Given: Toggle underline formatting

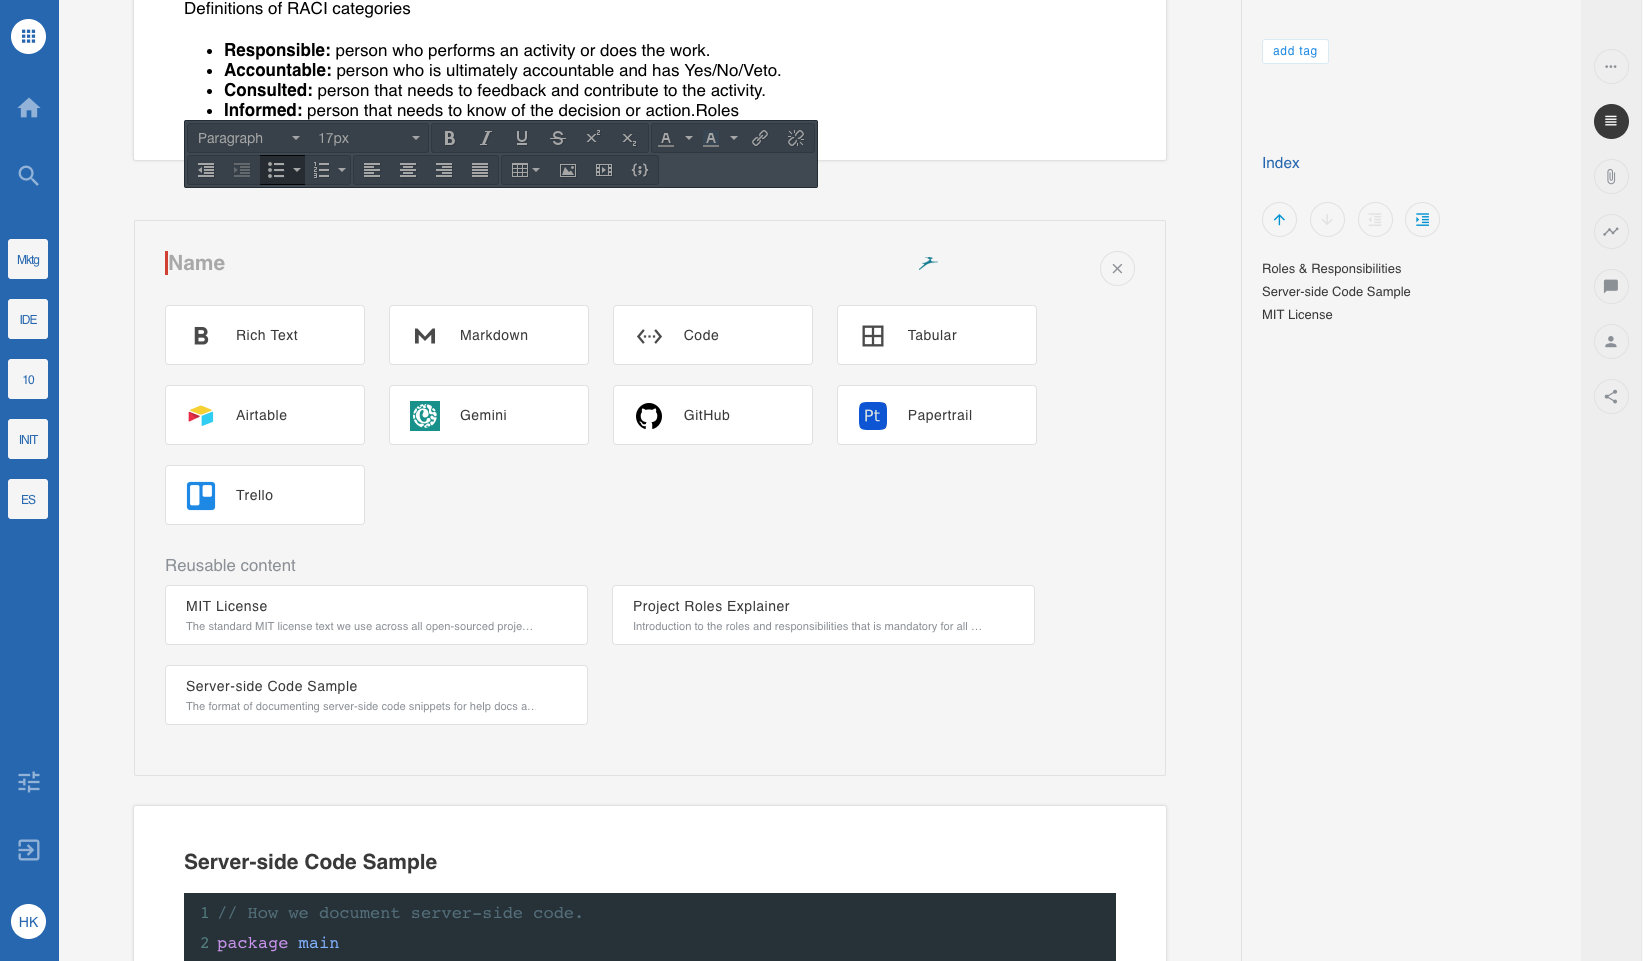Looking at the screenshot, I should (521, 138).
